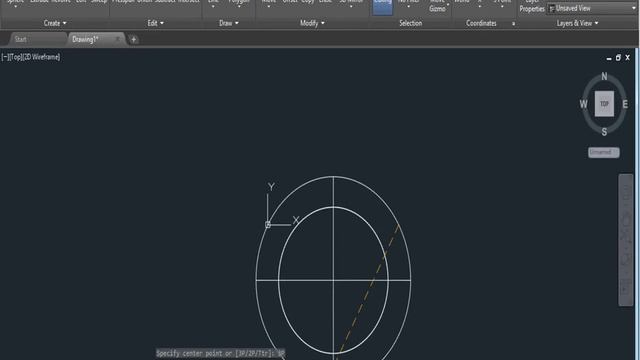Expand the Layers & View panel dropdown
This screenshot has width=640, height=360.
[x=577, y=23]
